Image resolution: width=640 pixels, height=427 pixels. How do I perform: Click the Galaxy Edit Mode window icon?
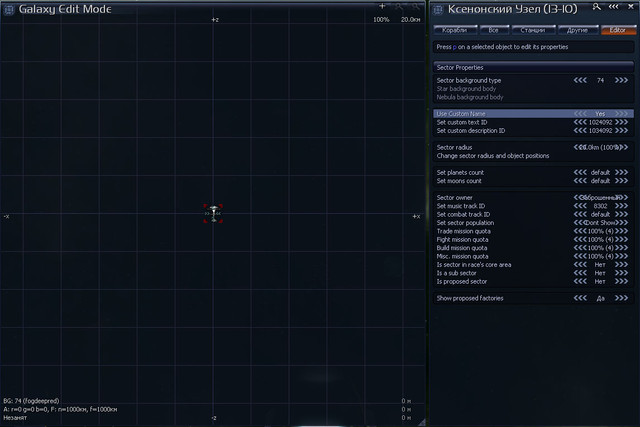click(9, 9)
